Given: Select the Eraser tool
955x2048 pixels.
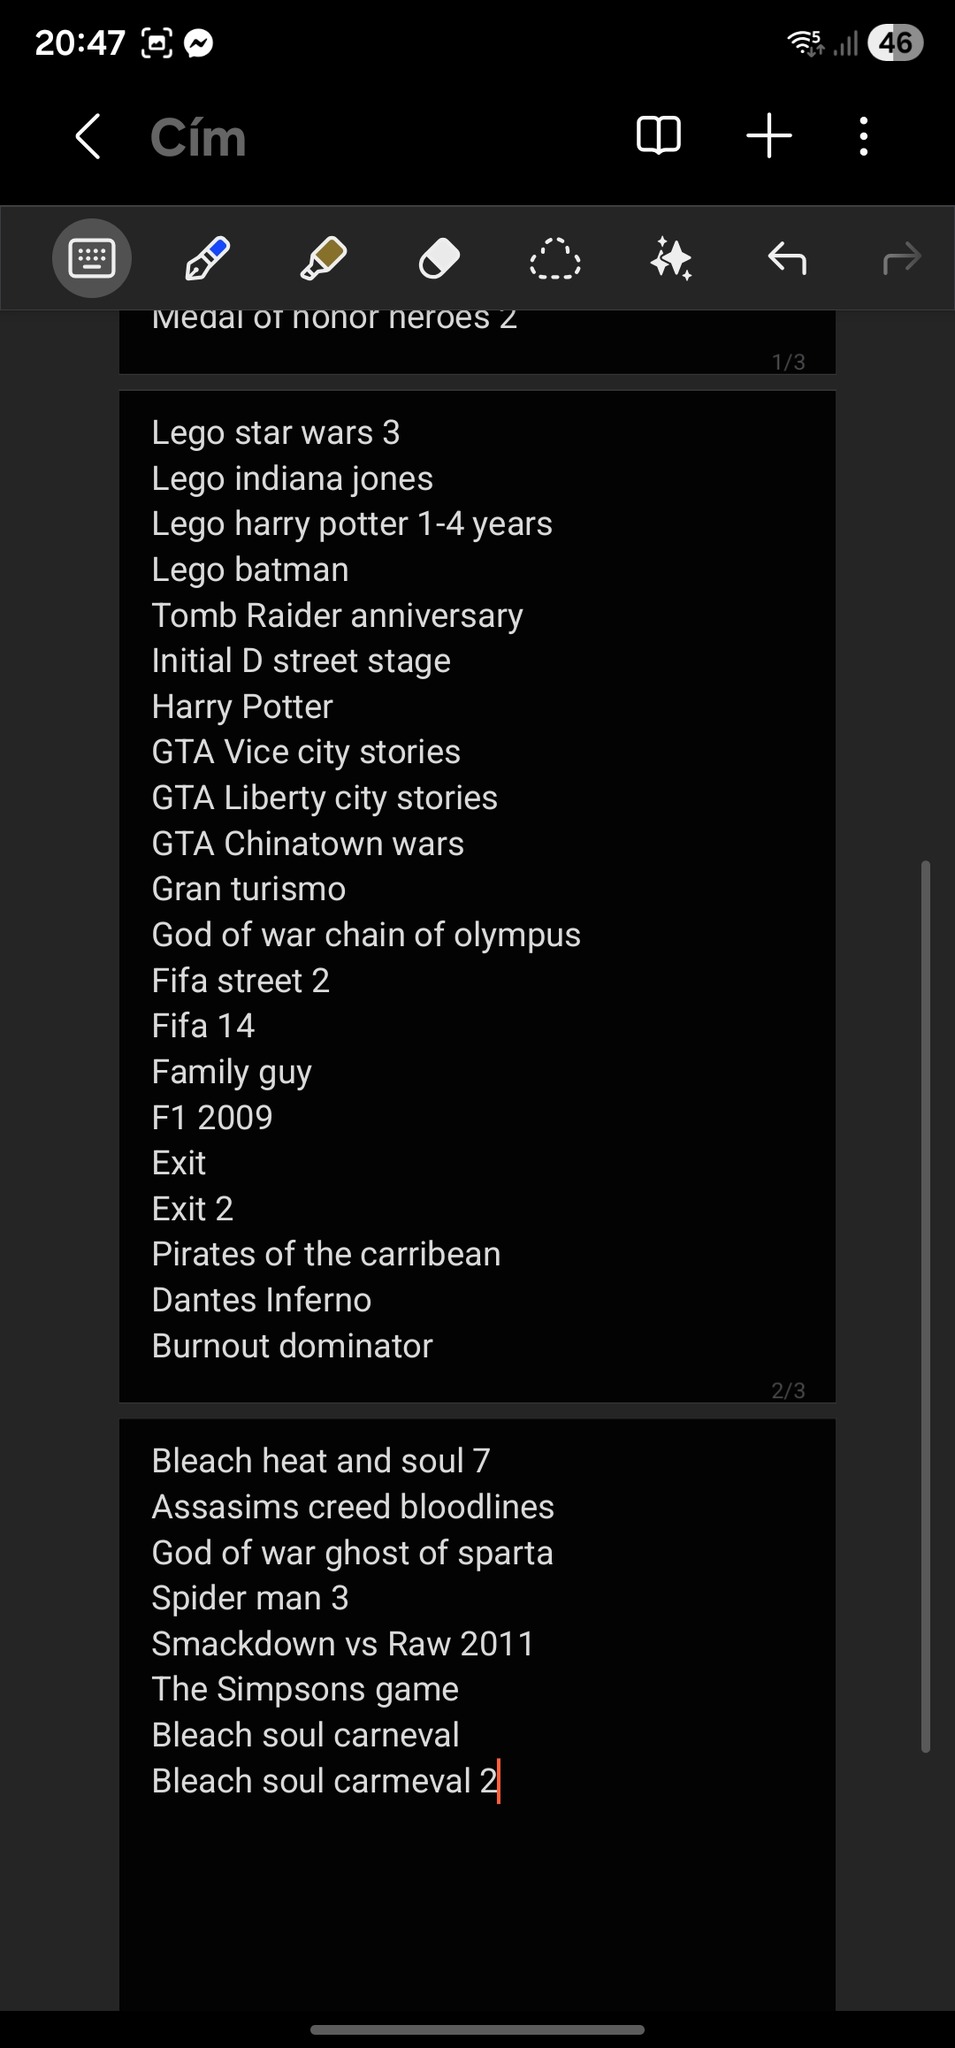Looking at the screenshot, I should click(438, 259).
